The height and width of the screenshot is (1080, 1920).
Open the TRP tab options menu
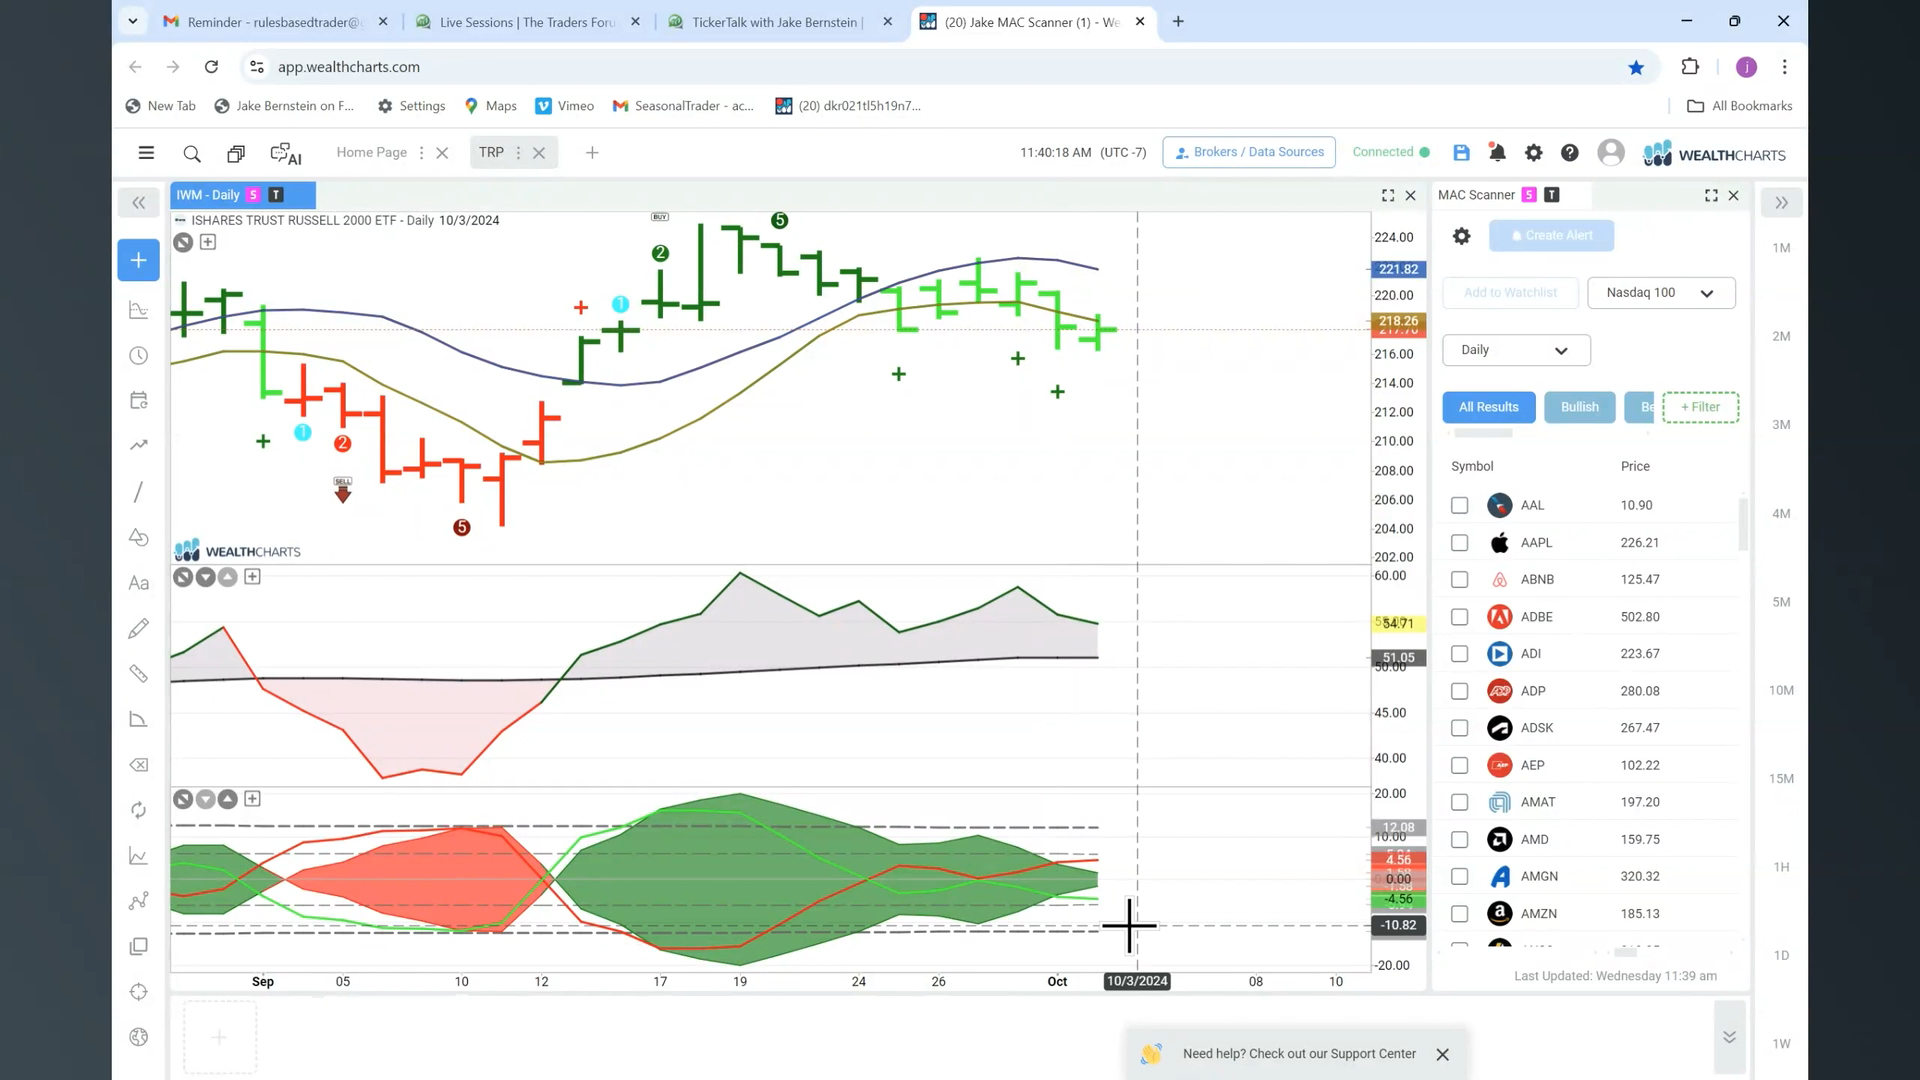point(518,153)
